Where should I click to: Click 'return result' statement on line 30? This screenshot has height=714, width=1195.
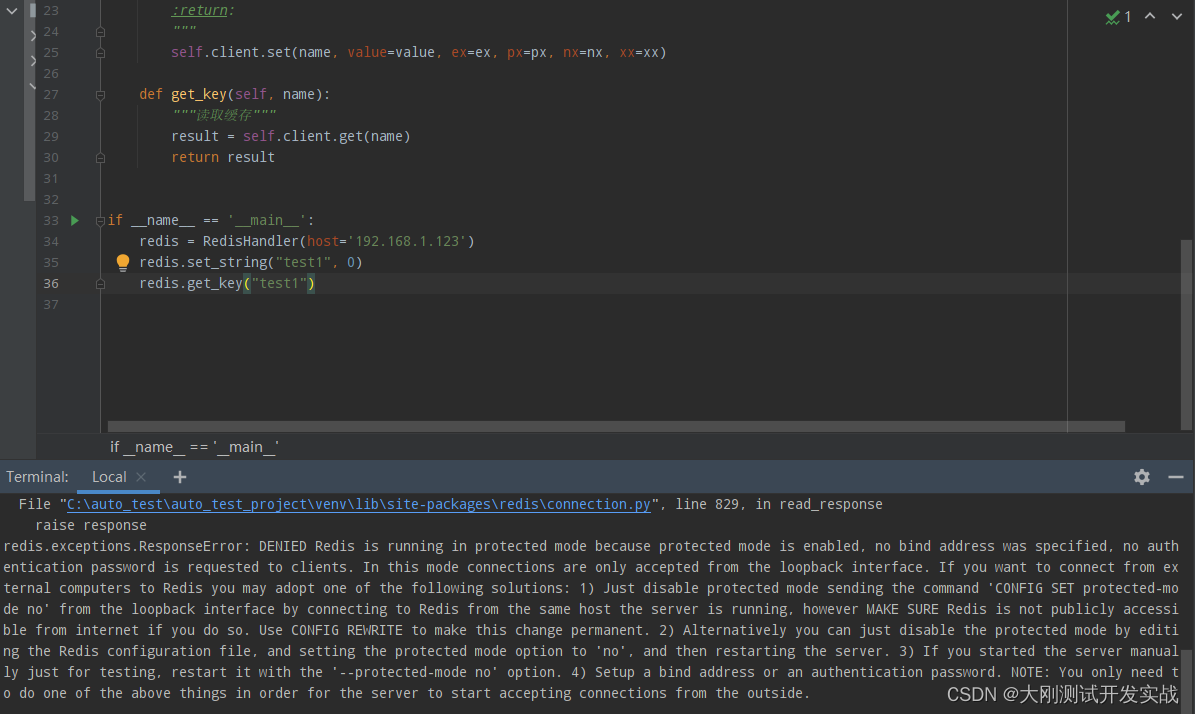point(223,157)
